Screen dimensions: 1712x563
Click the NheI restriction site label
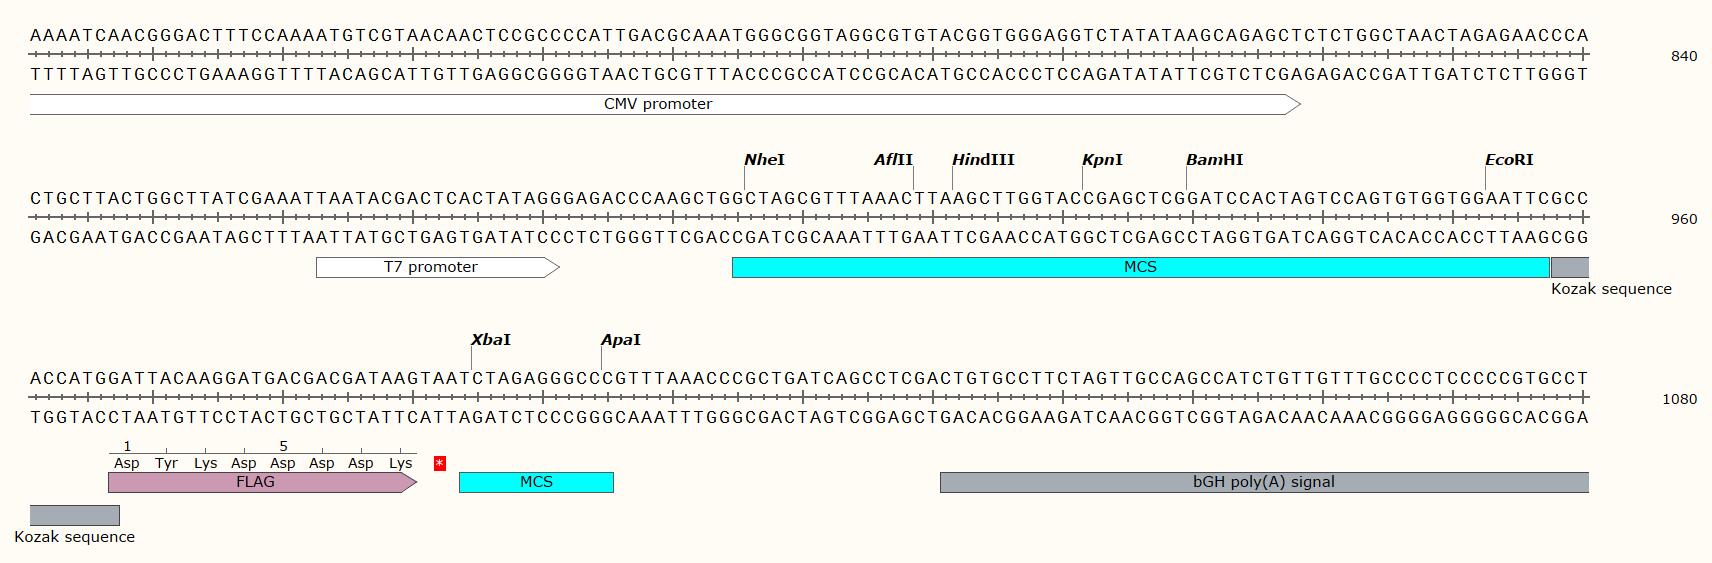click(x=764, y=160)
